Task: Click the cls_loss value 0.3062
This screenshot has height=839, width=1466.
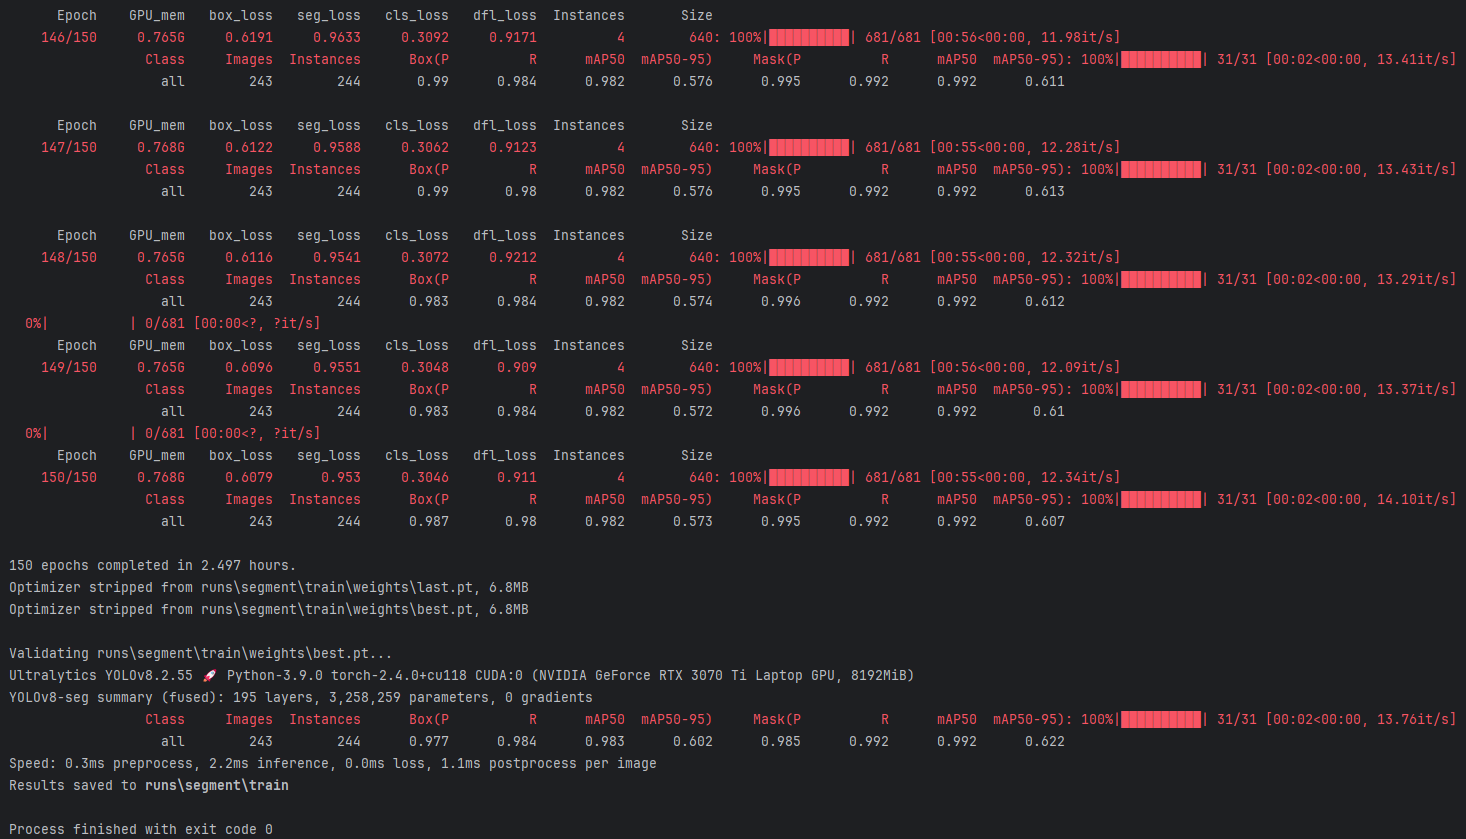Action: point(425,147)
